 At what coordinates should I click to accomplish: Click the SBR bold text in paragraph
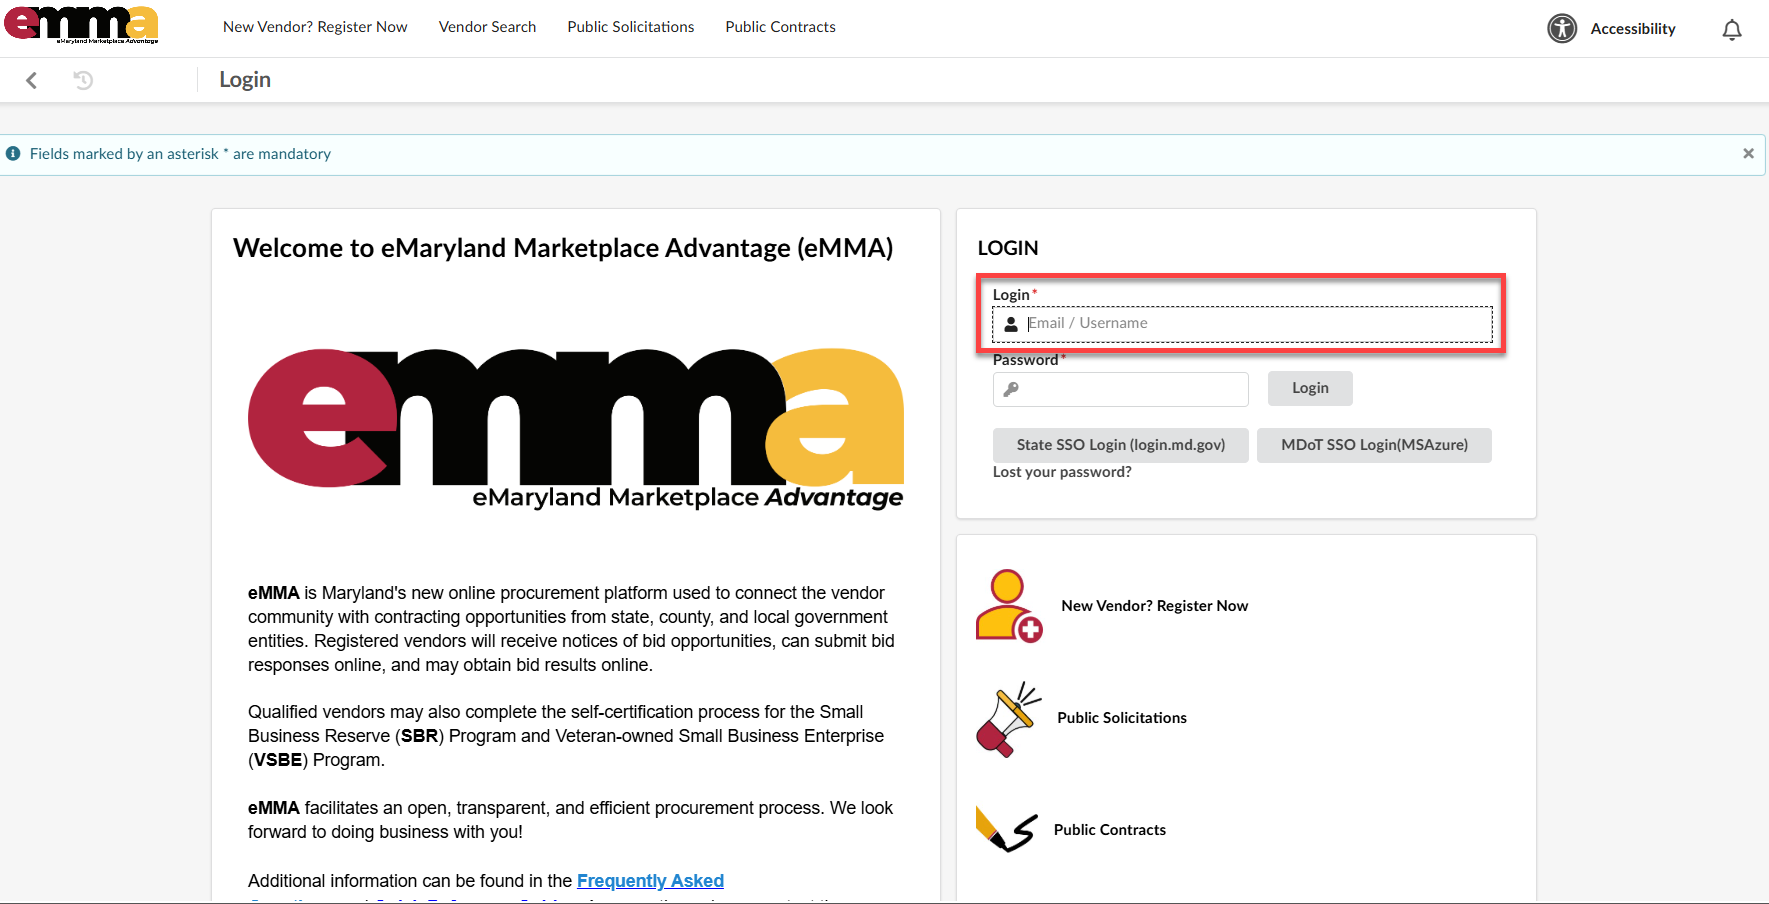[420, 736]
